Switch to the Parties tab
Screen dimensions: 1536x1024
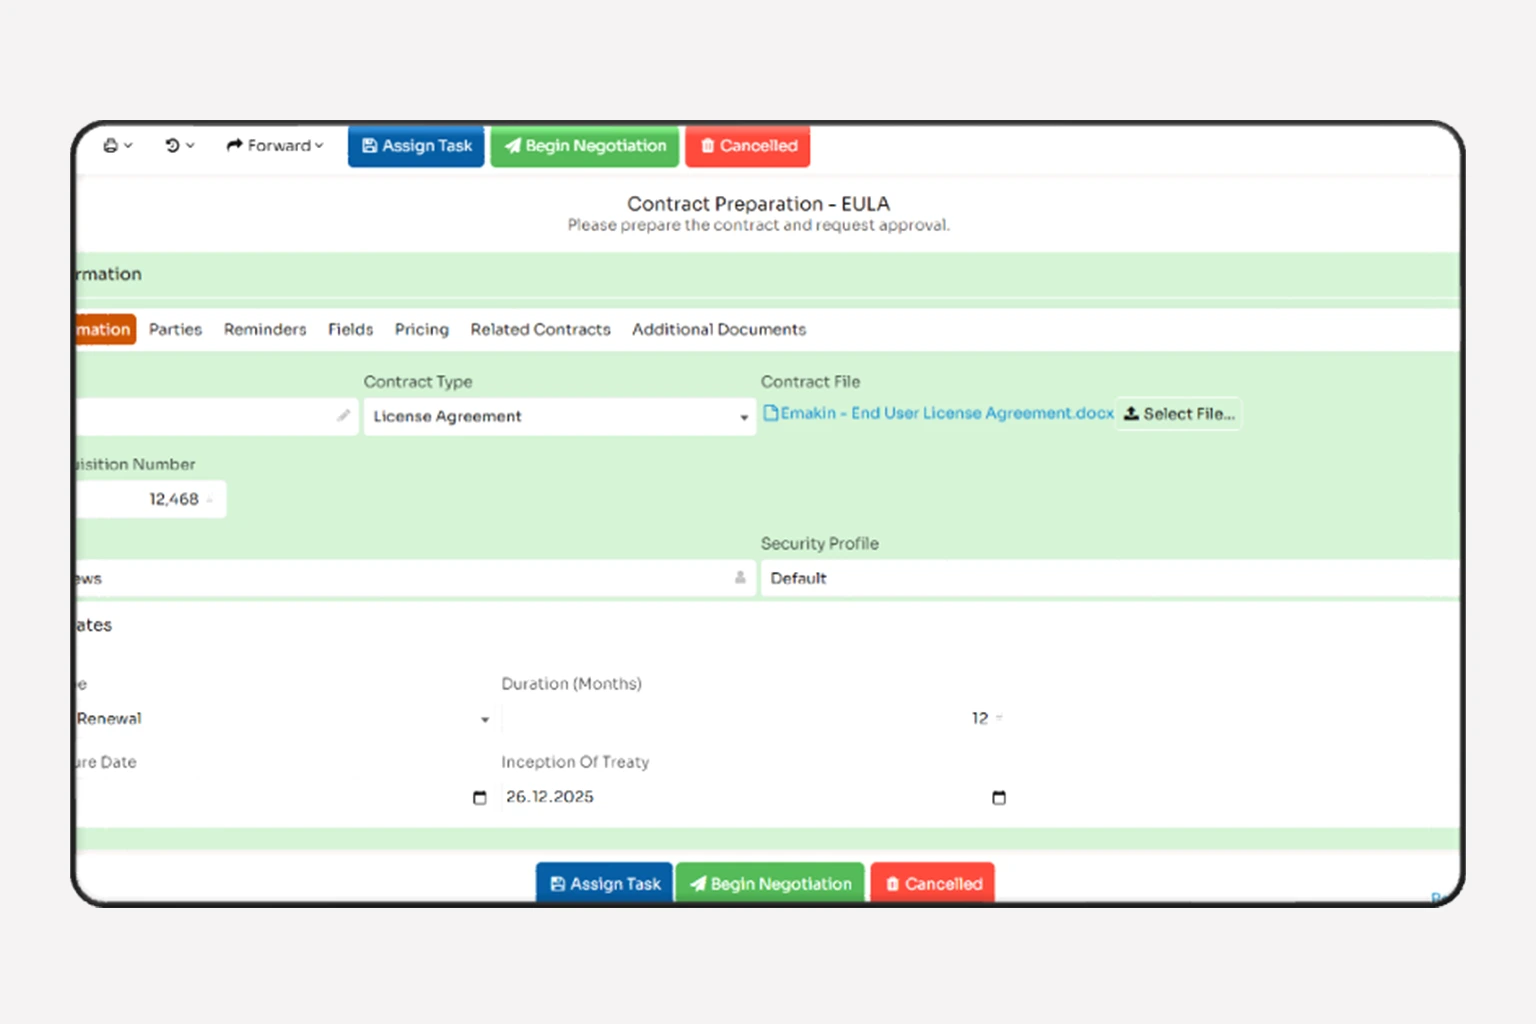pos(175,329)
